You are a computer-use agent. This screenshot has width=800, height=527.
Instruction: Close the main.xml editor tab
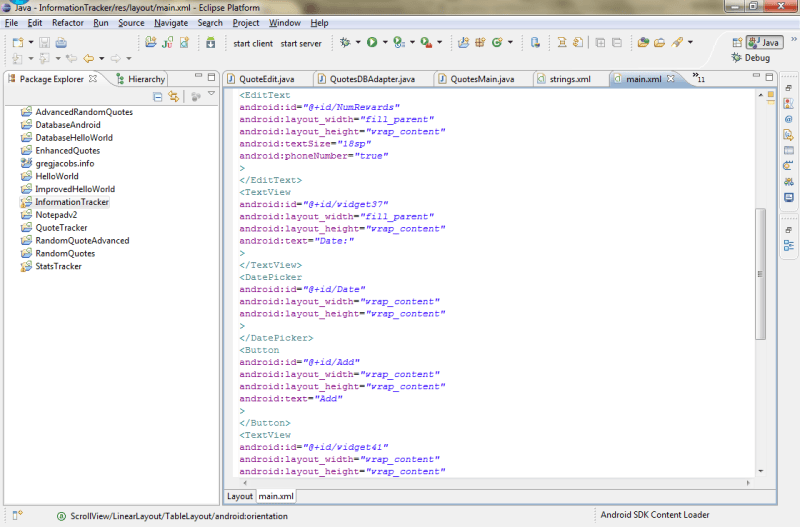click(671, 79)
